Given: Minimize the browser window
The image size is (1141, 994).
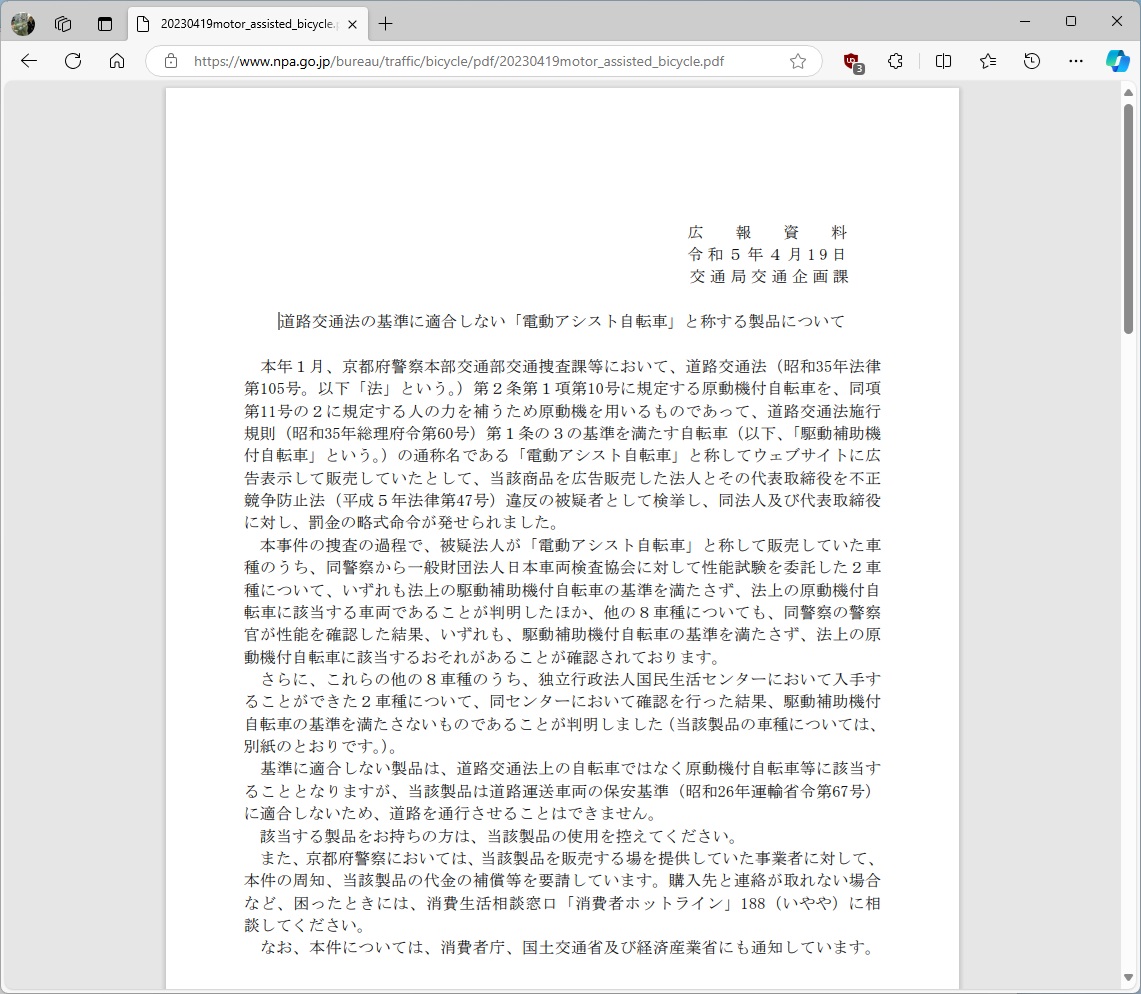Looking at the screenshot, I should [1025, 21].
